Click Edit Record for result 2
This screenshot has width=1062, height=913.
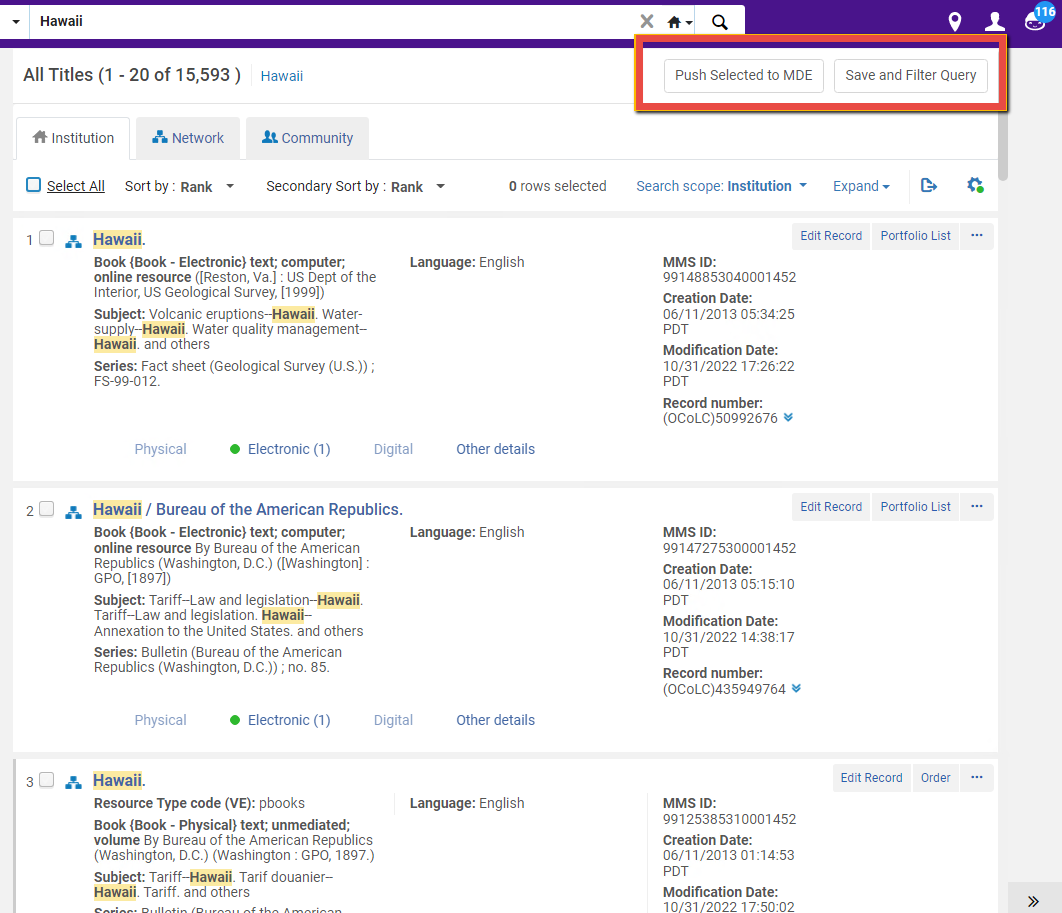click(830, 507)
